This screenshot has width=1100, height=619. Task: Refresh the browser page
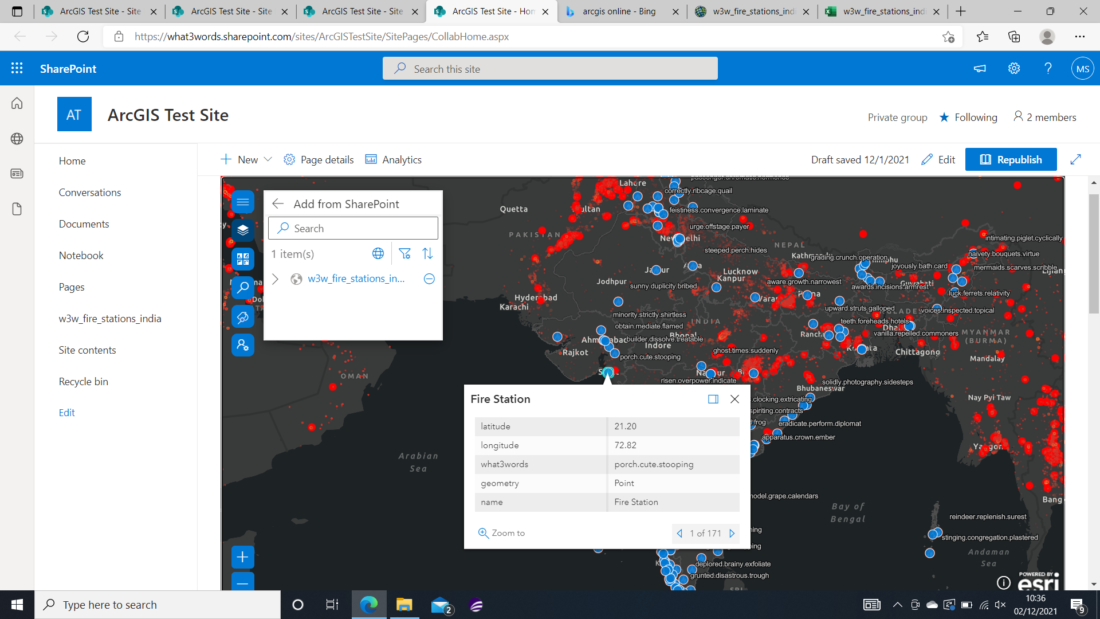point(83,36)
